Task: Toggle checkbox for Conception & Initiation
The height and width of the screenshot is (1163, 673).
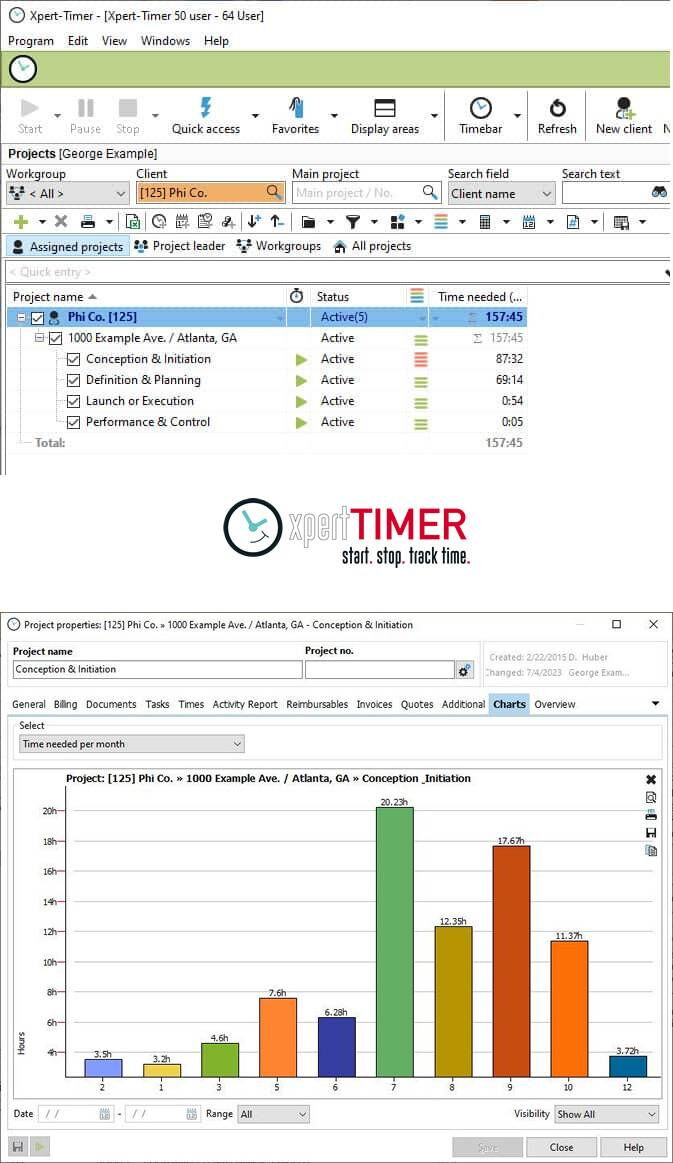Action: (73, 360)
